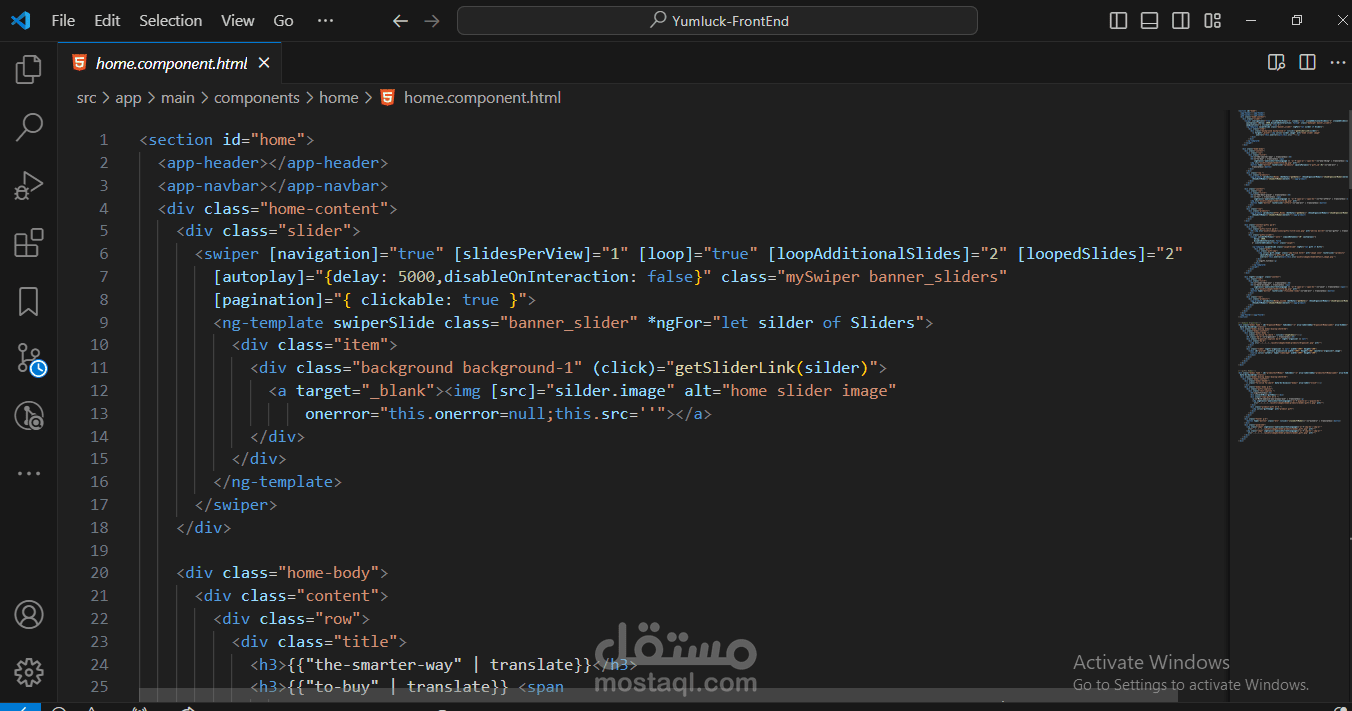Click the main breadcrumb segment
Screen dimensions: 1352x711
click(x=178, y=97)
